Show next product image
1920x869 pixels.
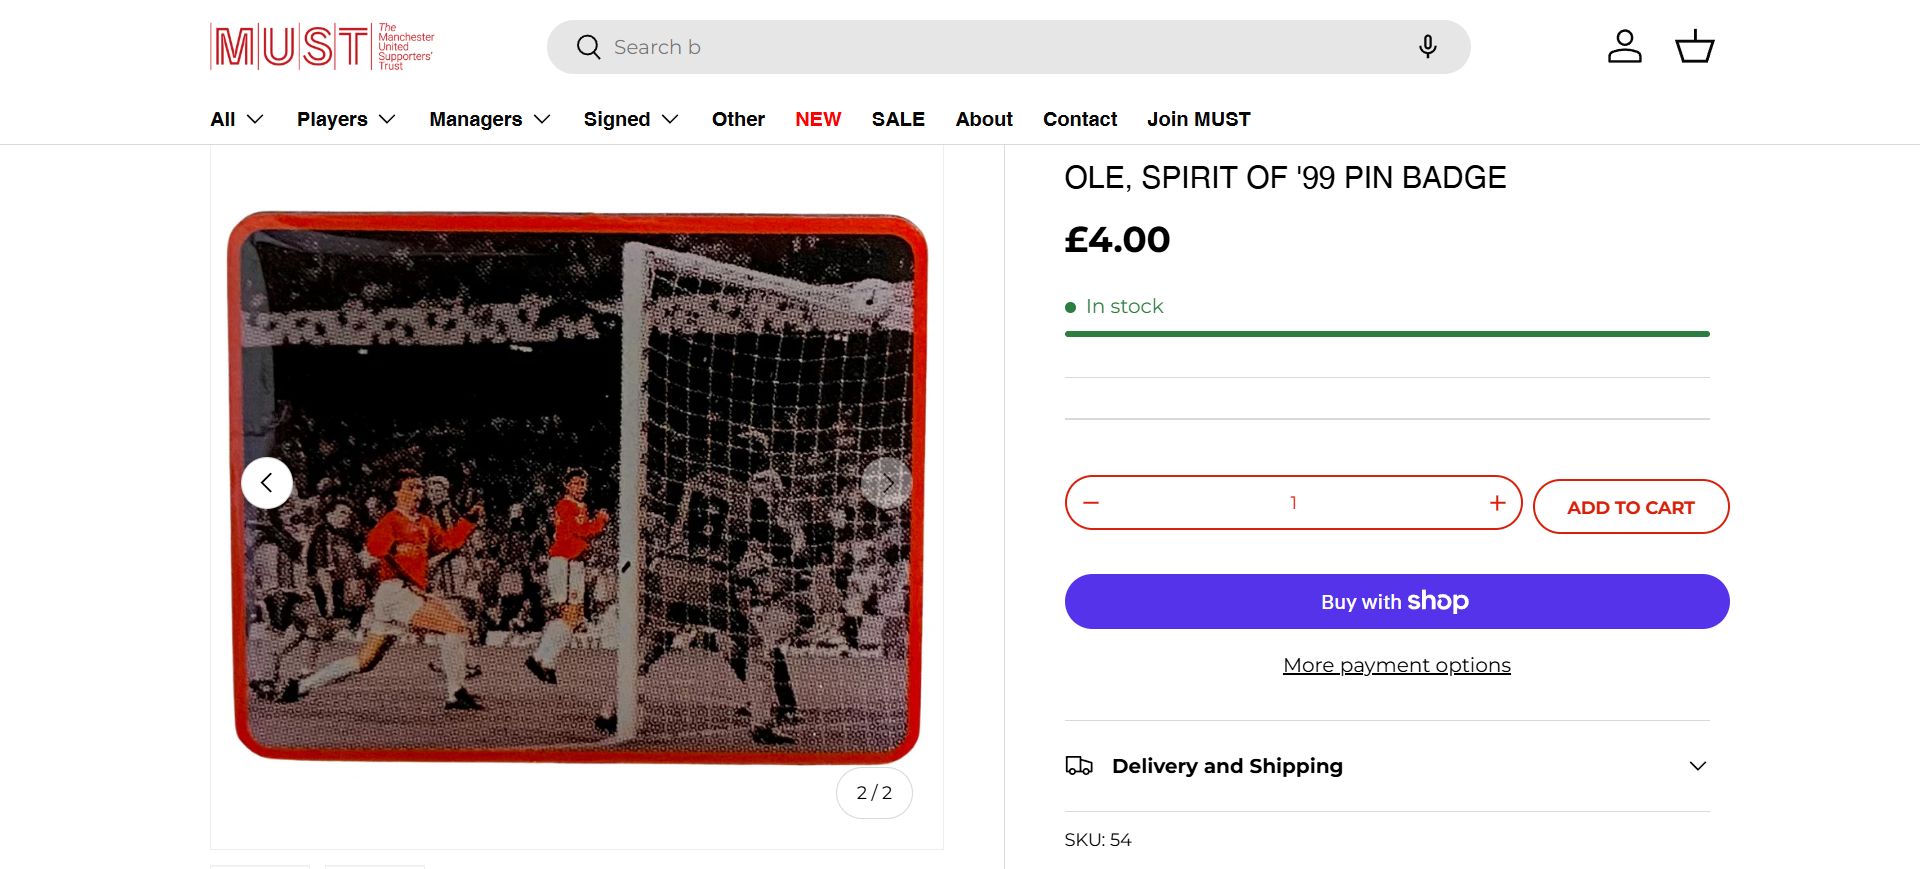pos(887,483)
